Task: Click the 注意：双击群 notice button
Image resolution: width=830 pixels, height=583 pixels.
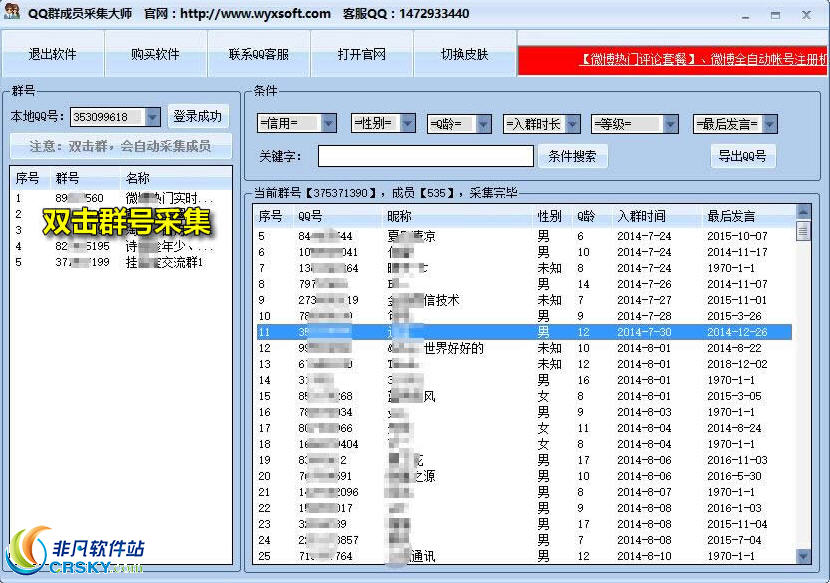Action: pyautogui.click(x=121, y=146)
